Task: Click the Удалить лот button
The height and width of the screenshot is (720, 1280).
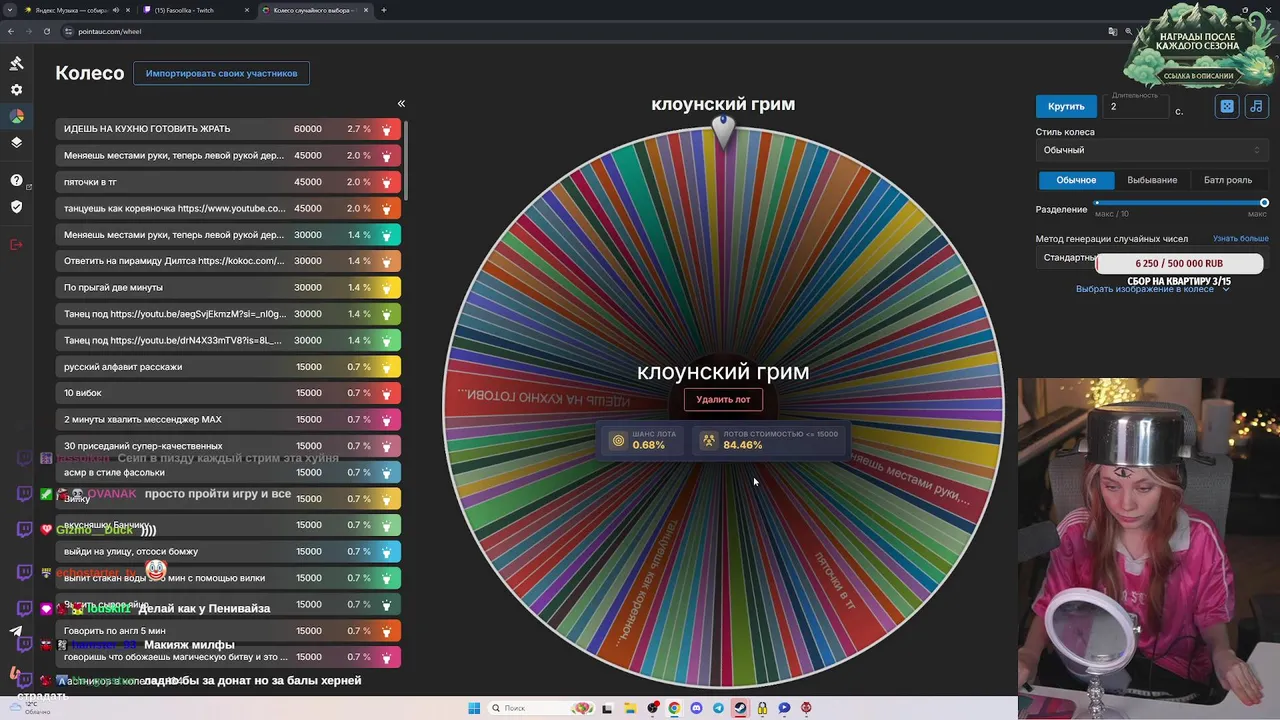Action: (x=723, y=400)
